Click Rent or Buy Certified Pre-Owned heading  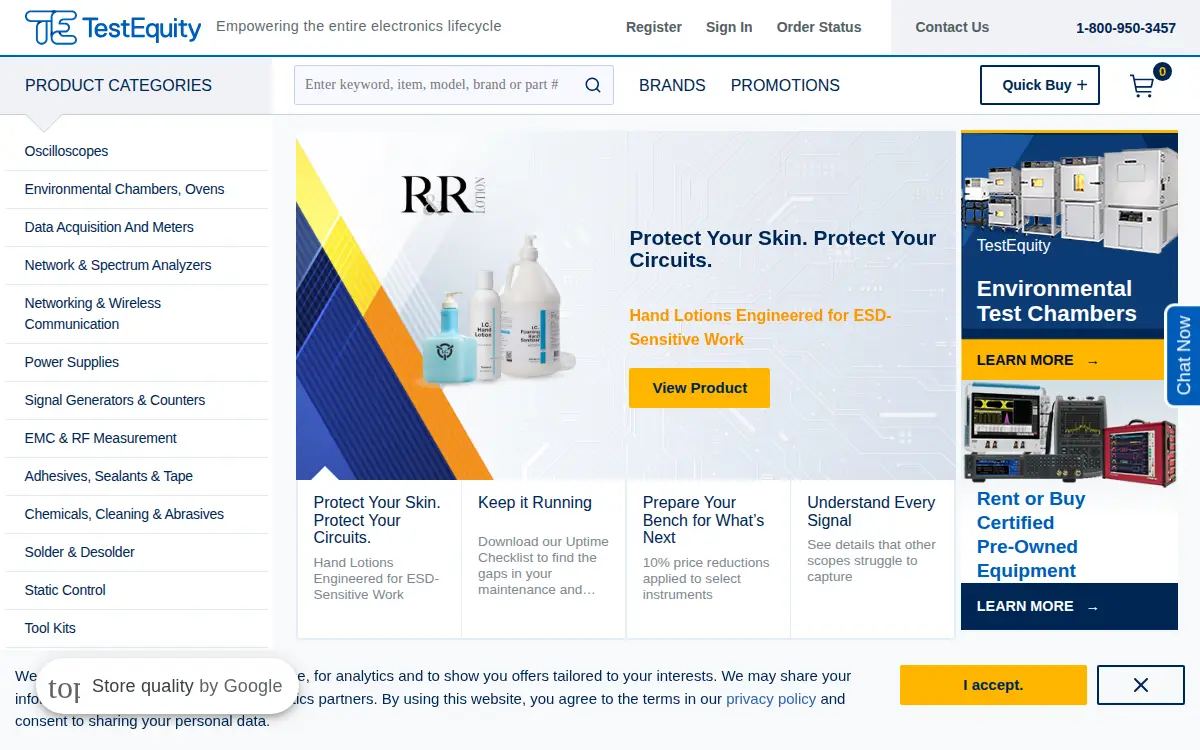click(x=1031, y=535)
